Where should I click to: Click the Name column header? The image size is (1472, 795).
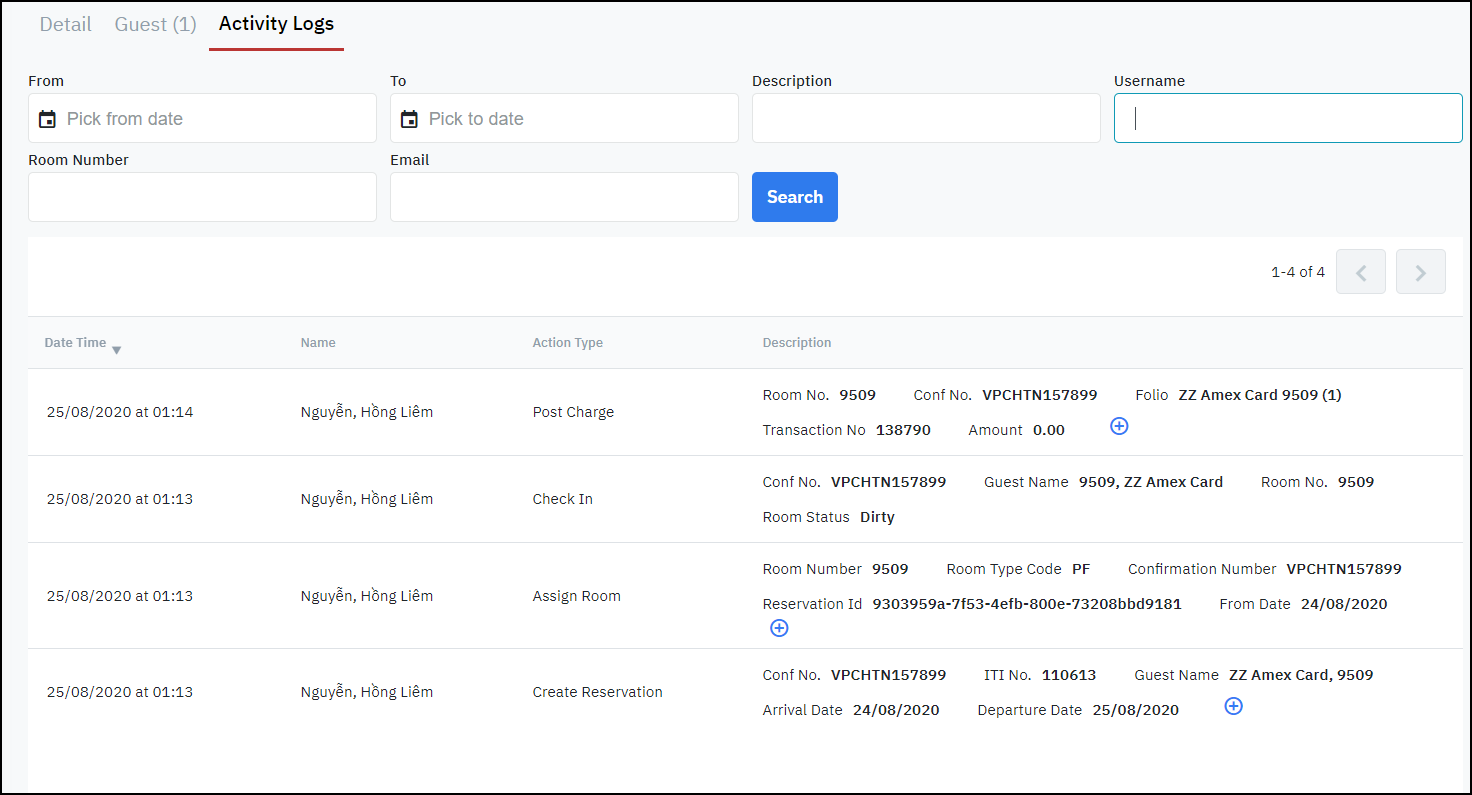coord(318,343)
